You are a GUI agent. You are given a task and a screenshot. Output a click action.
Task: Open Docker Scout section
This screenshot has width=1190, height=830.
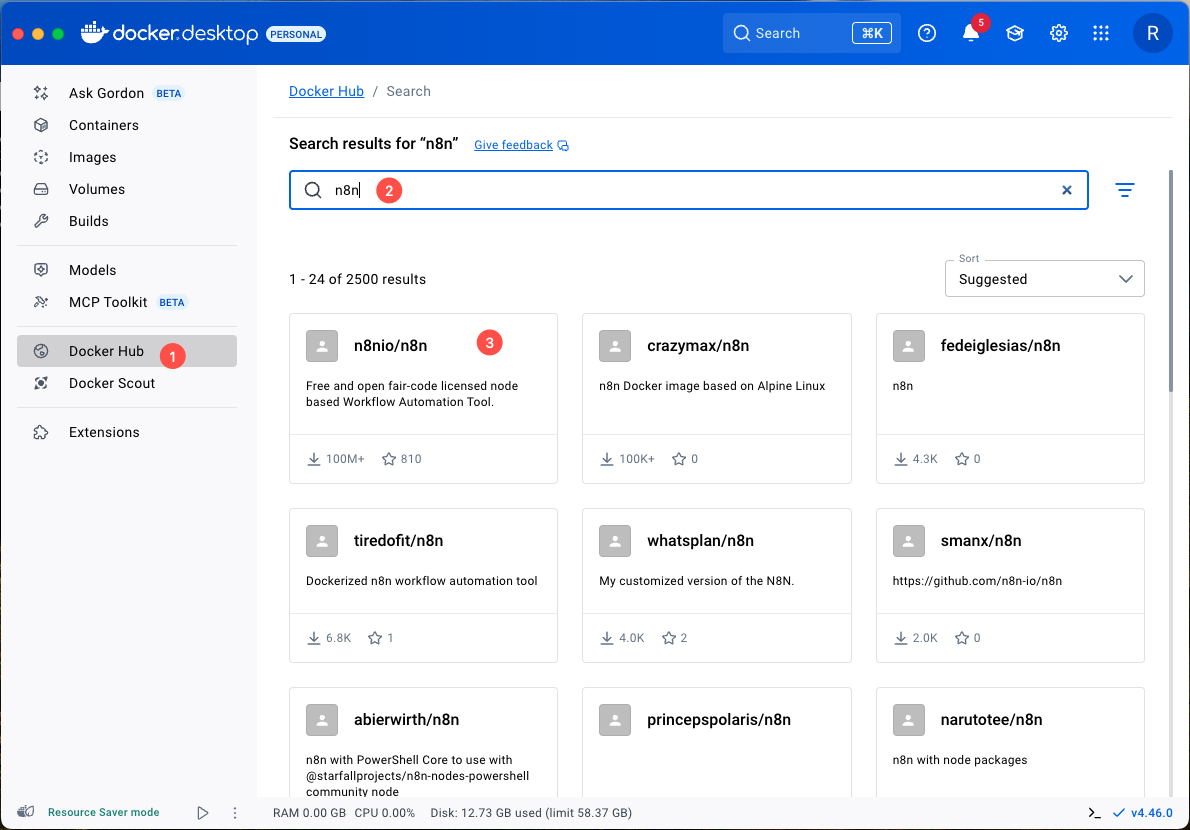click(127, 383)
